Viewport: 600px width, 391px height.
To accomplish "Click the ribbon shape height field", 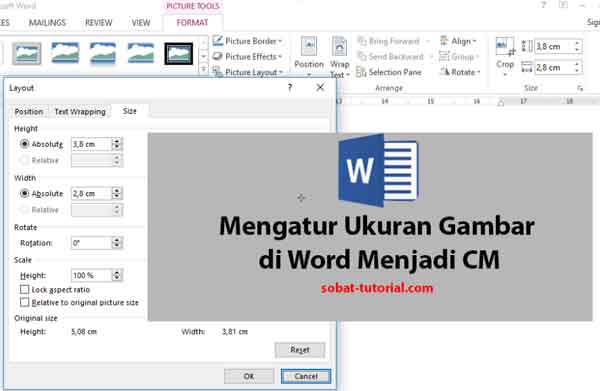I will (x=554, y=47).
